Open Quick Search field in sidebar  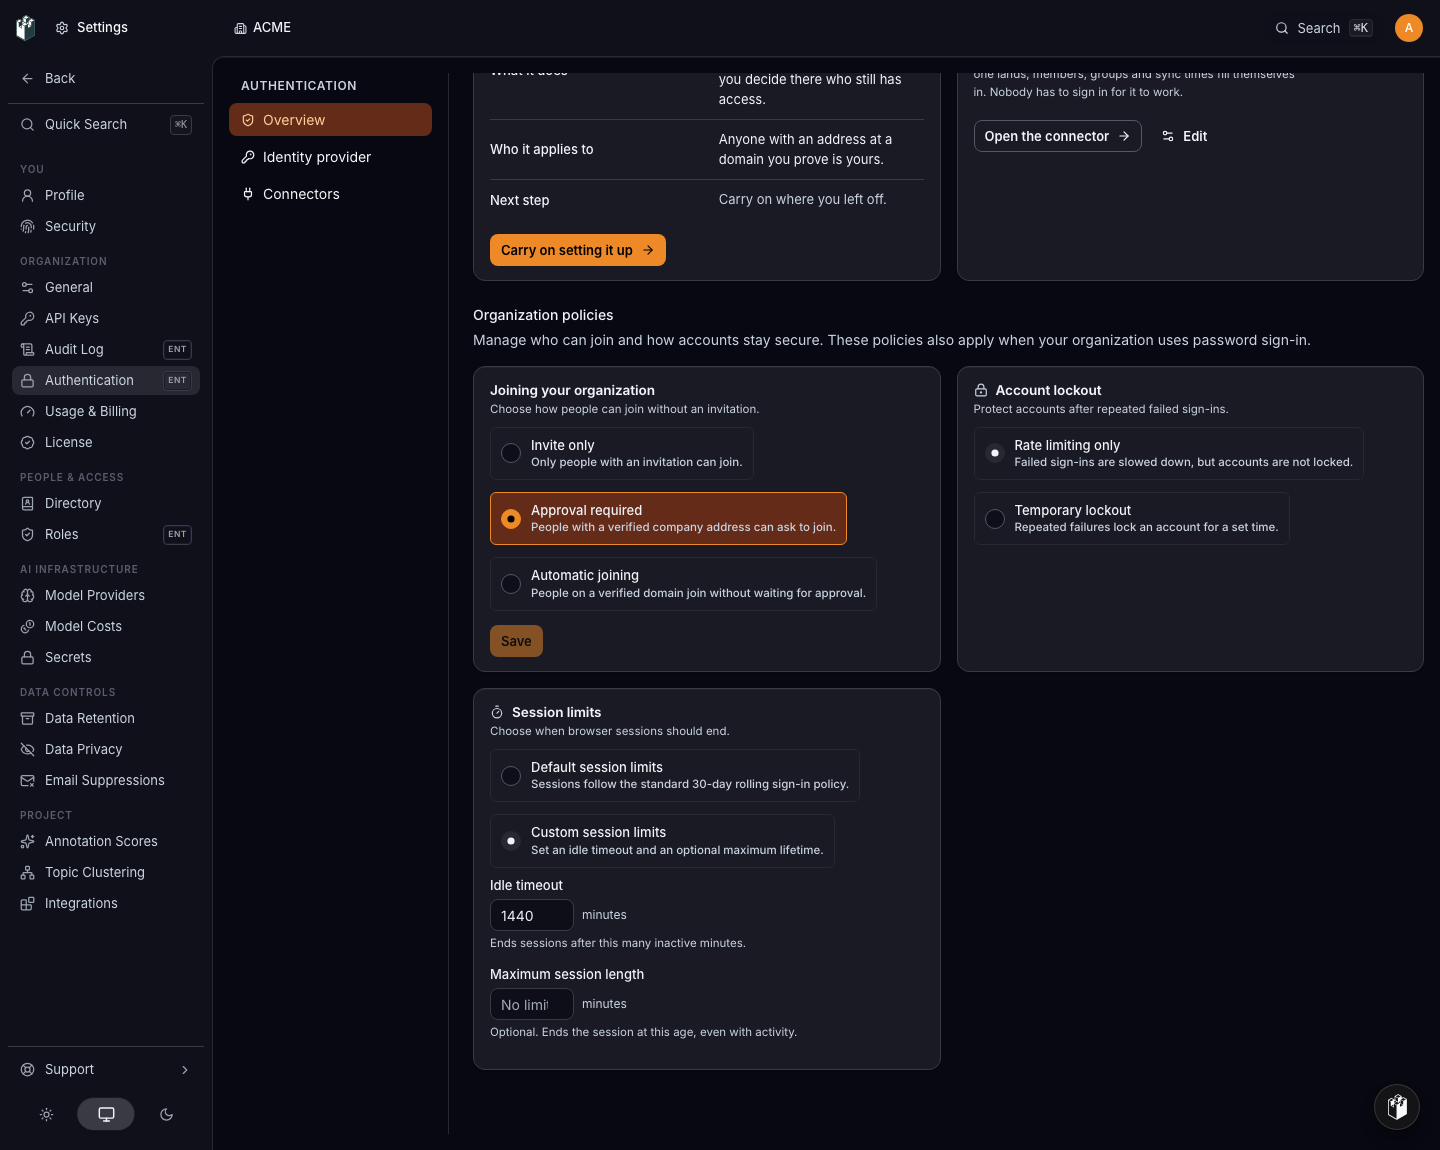coord(106,124)
